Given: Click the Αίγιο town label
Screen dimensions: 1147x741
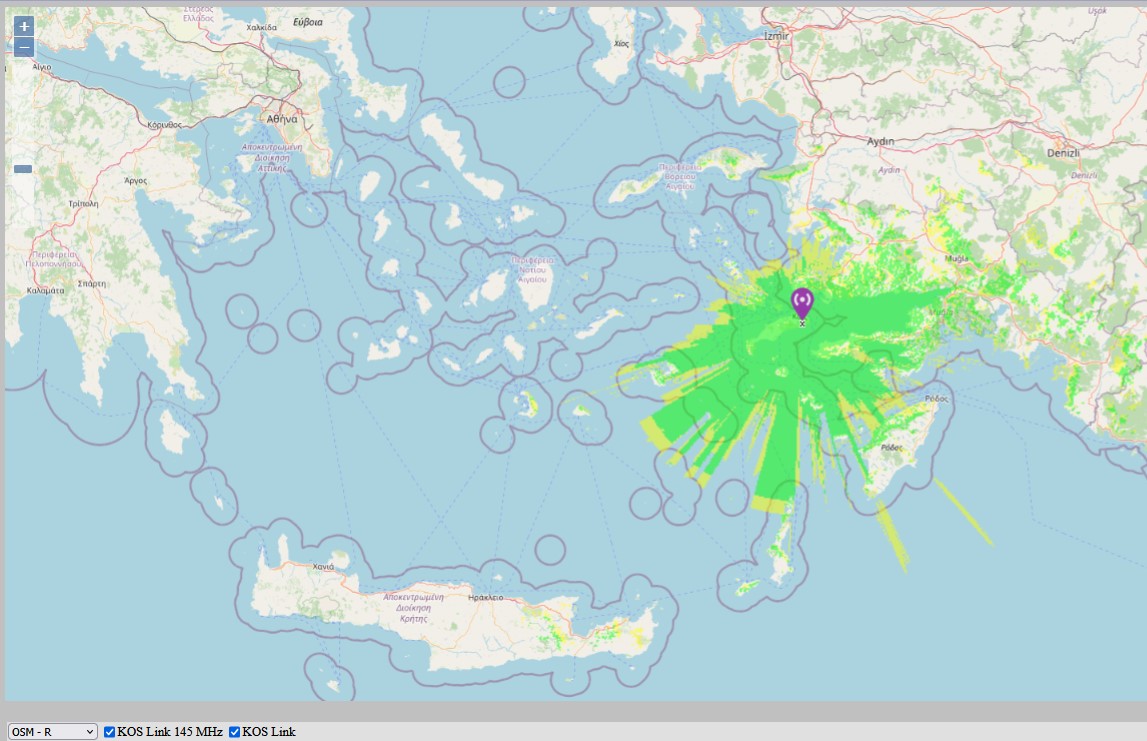Looking at the screenshot, I should (x=42, y=67).
